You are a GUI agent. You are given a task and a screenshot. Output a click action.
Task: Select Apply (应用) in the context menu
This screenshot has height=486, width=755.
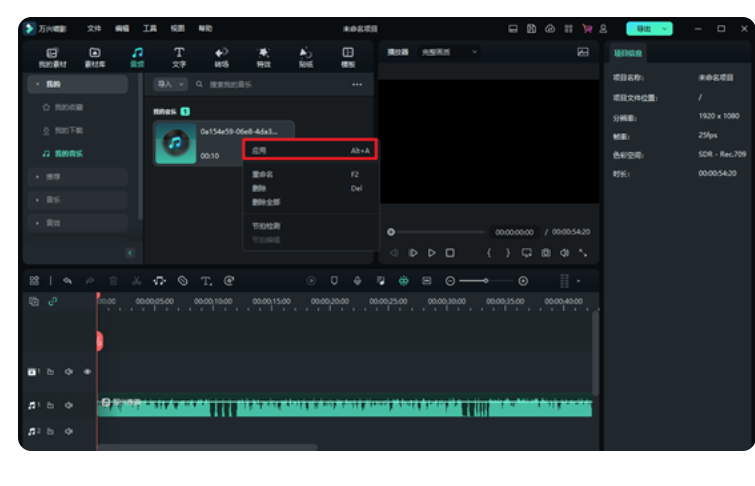tap(309, 150)
